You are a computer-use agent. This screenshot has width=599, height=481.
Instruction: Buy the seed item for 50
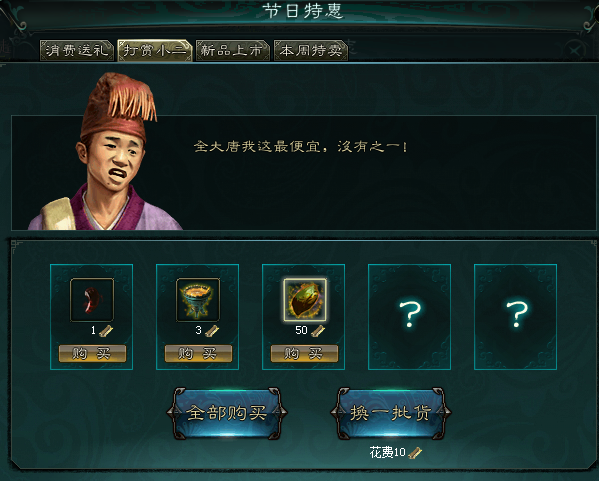pos(304,354)
